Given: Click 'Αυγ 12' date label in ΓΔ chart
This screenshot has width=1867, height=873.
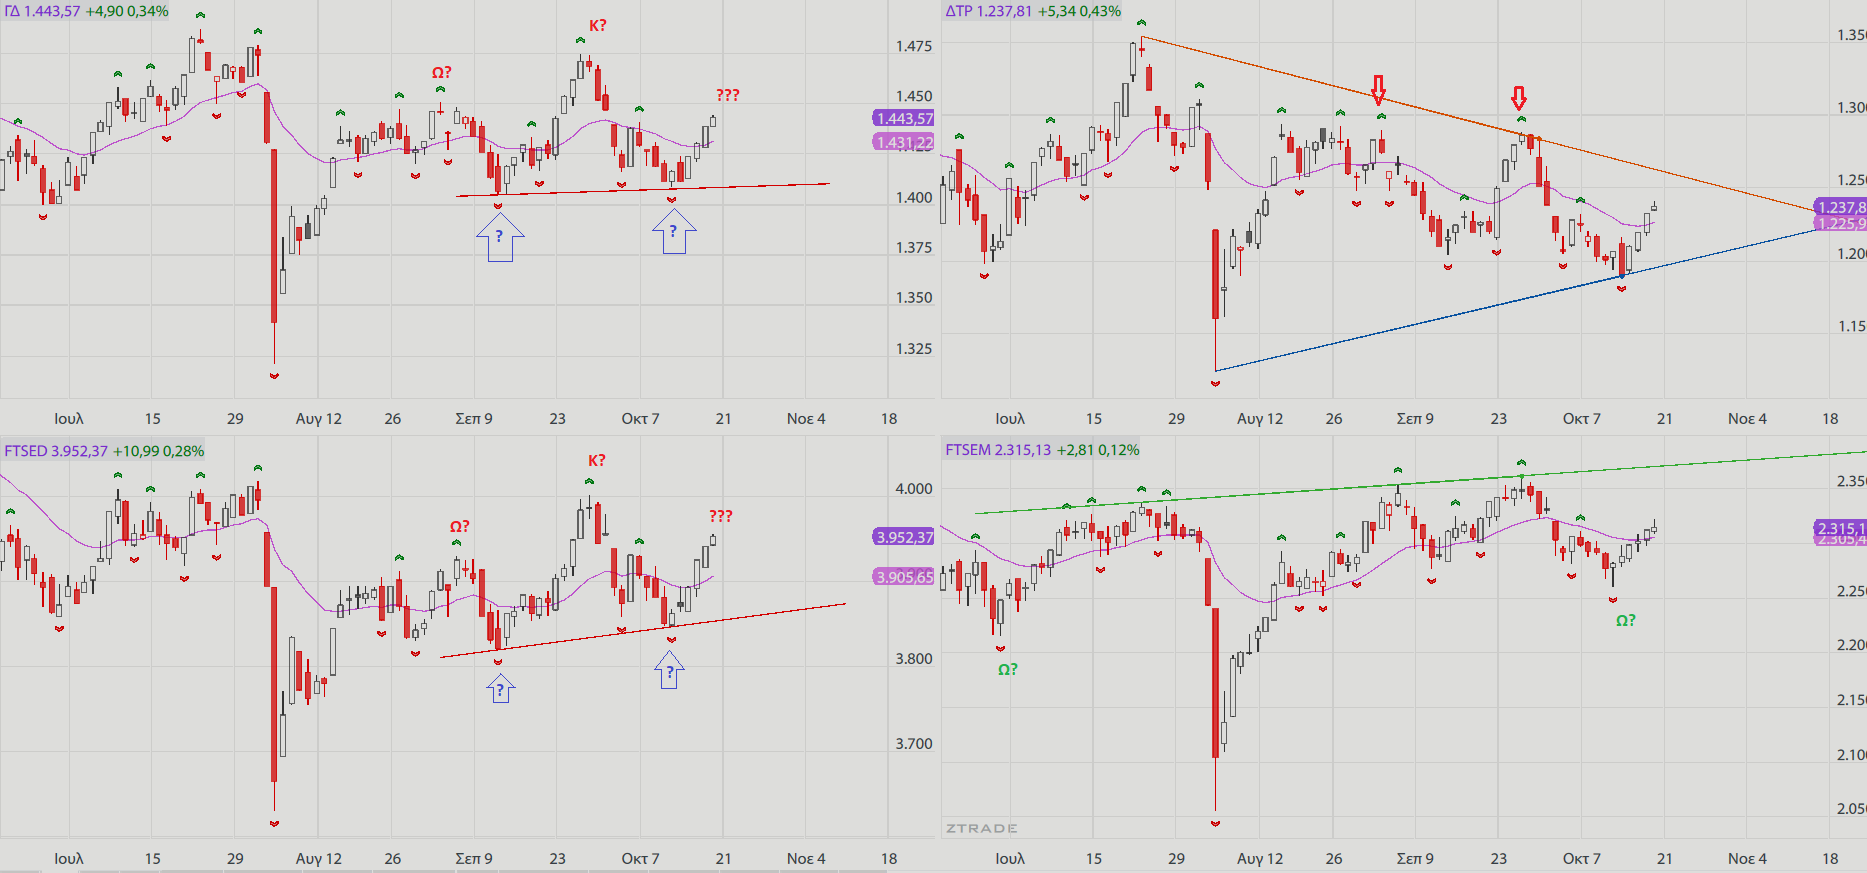Looking at the screenshot, I should point(318,418).
